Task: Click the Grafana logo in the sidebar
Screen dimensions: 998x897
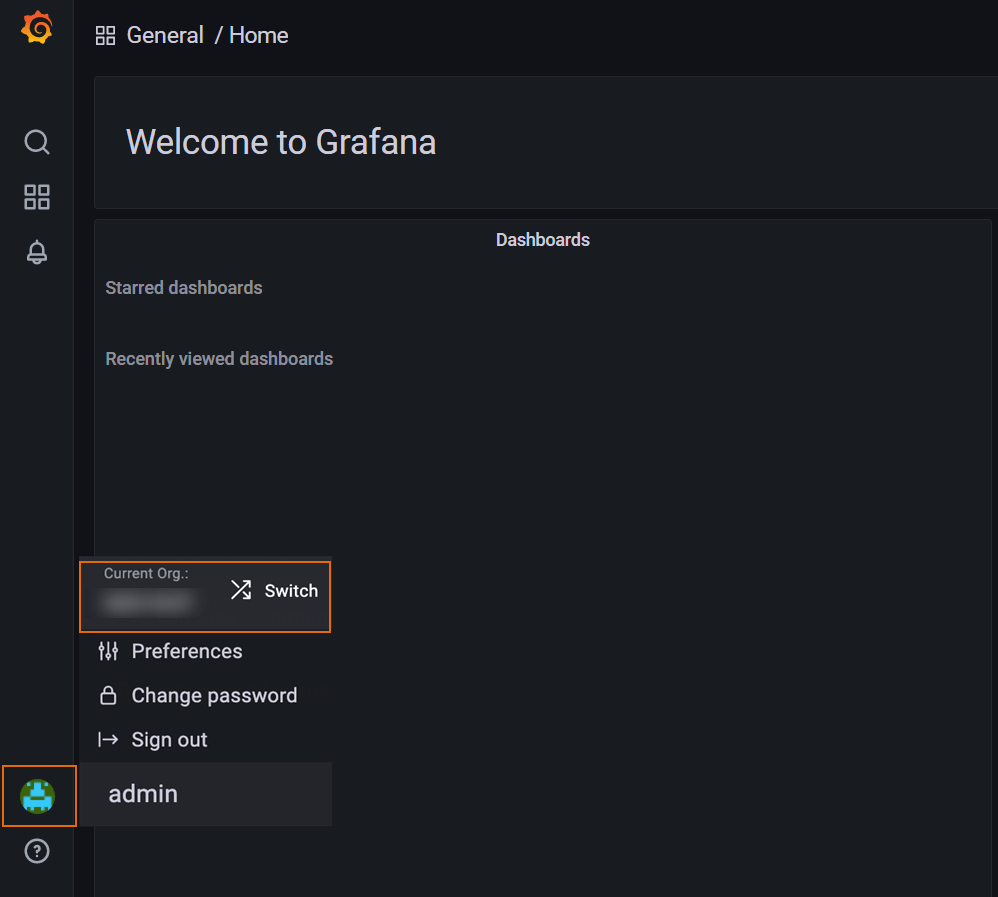Action: [37, 29]
